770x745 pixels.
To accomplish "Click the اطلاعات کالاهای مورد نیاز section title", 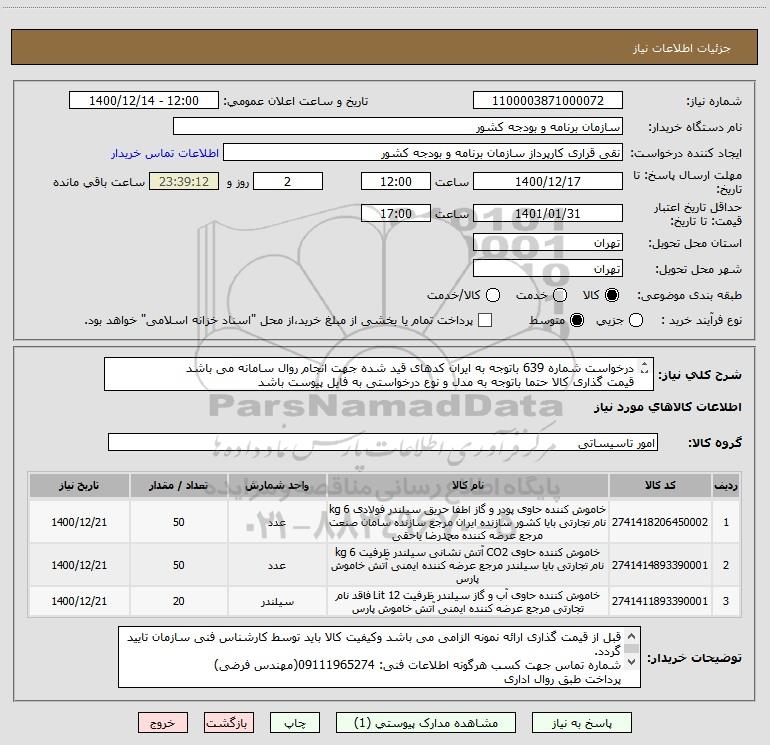I will point(668,407).
